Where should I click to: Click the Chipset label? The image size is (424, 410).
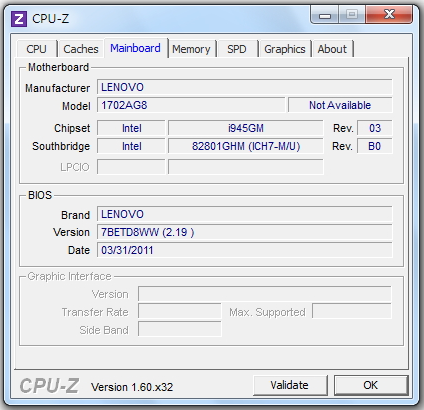72,128
